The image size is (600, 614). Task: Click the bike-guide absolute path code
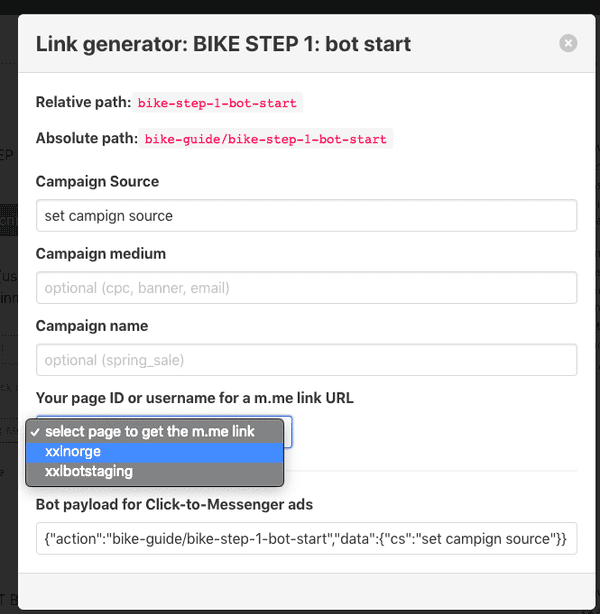266,139
